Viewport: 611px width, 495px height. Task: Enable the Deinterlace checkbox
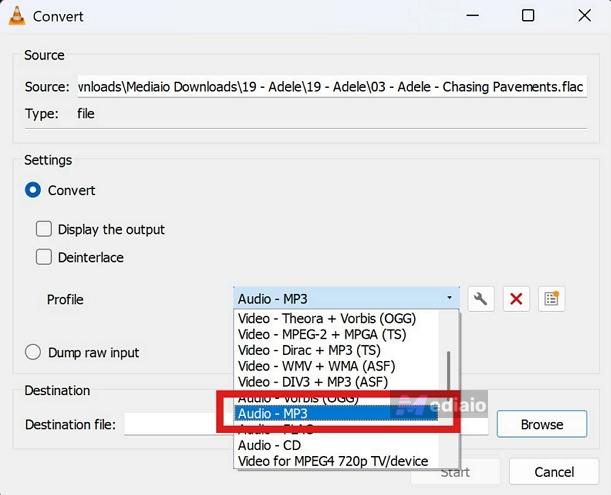point(44,257)
